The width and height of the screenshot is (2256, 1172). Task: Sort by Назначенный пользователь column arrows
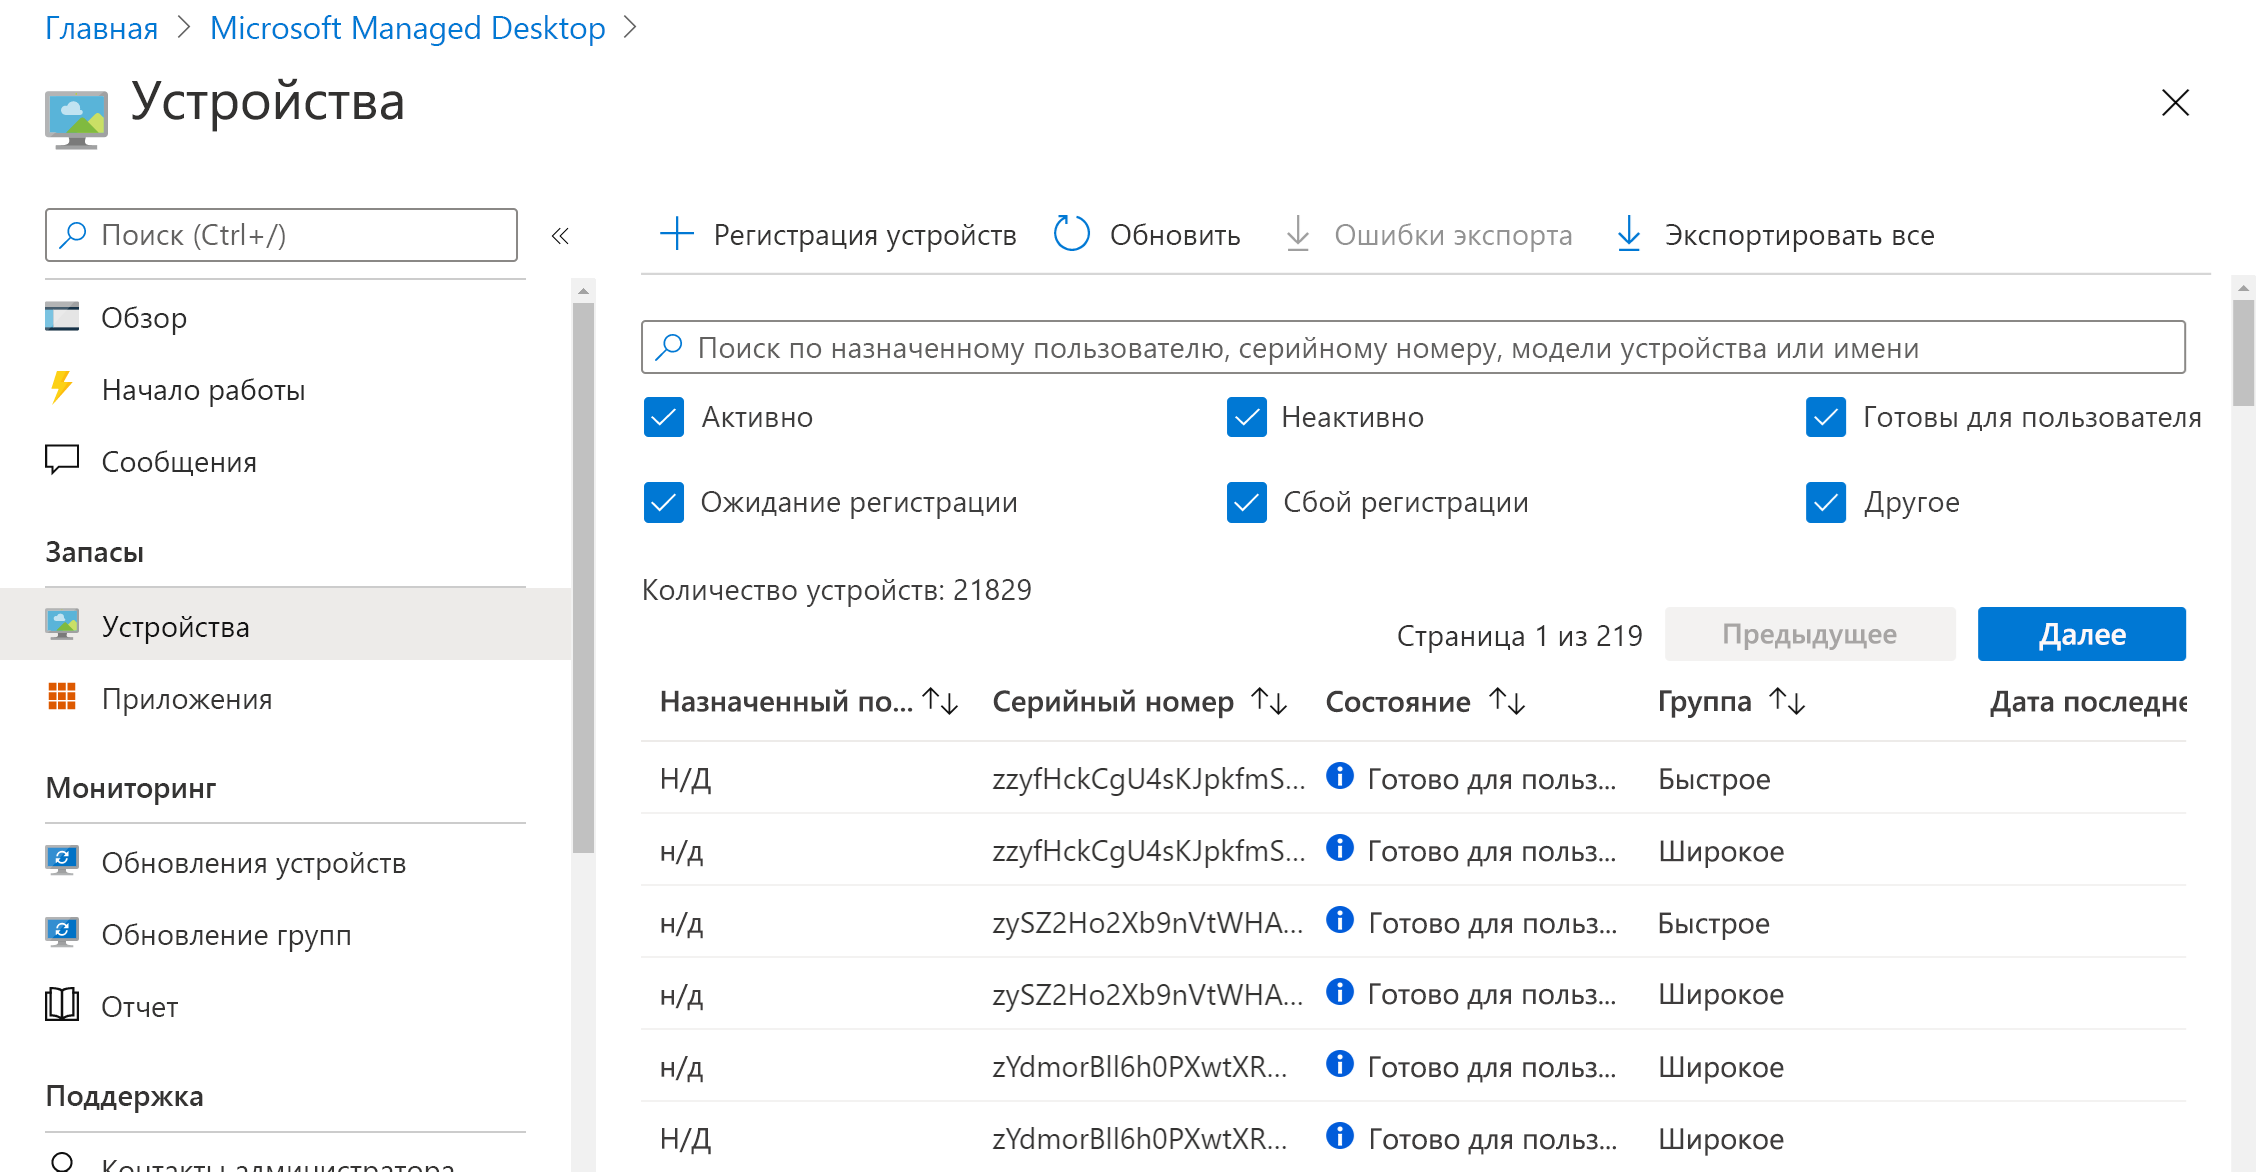coord(940,701)
